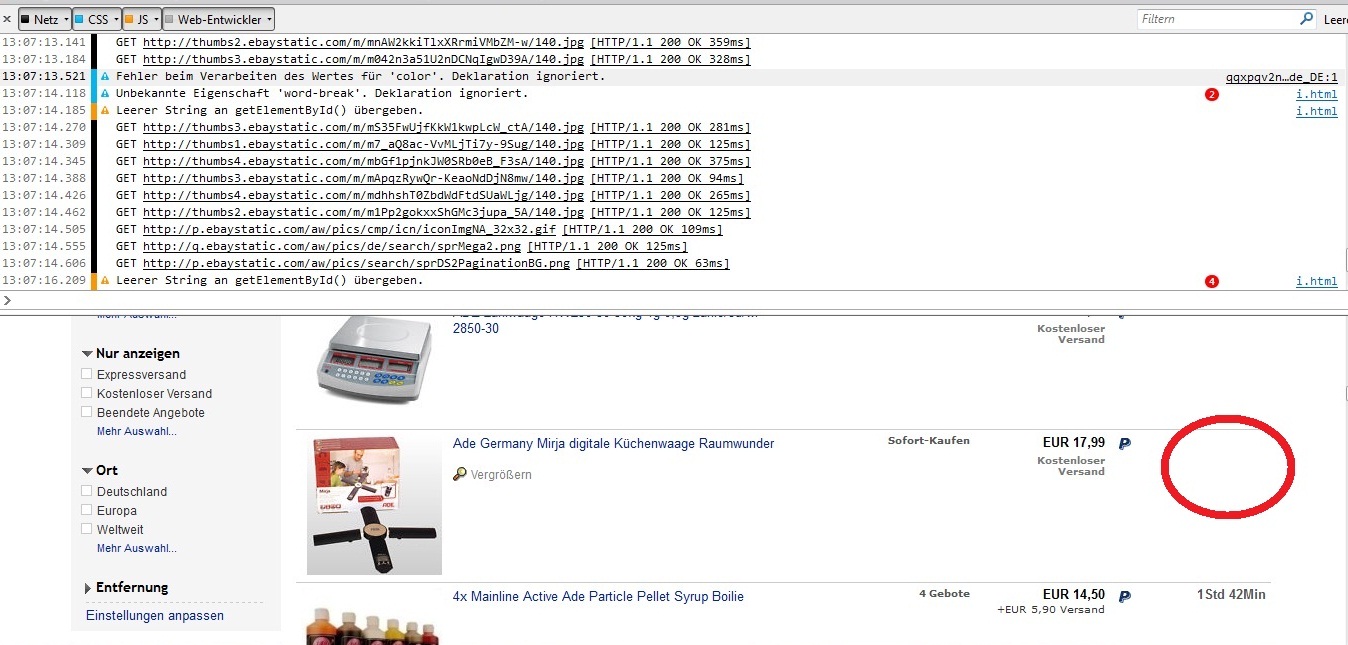Image resolution: width=1348 pixels, height=645 pixels.
Task: Click warning icon beside word-break message
Action: (105, 94)
